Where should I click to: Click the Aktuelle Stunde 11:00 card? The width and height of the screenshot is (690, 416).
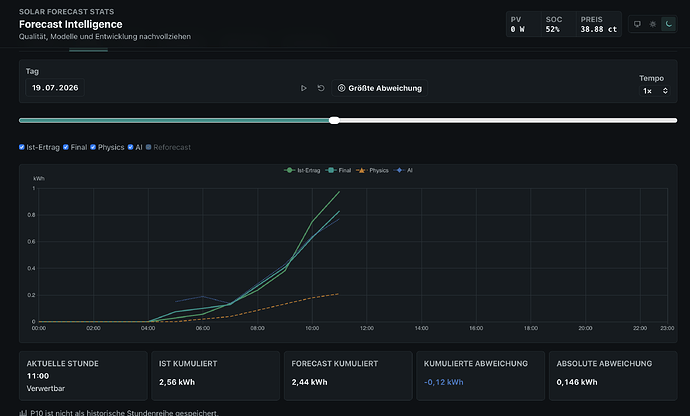pos(83,376)
